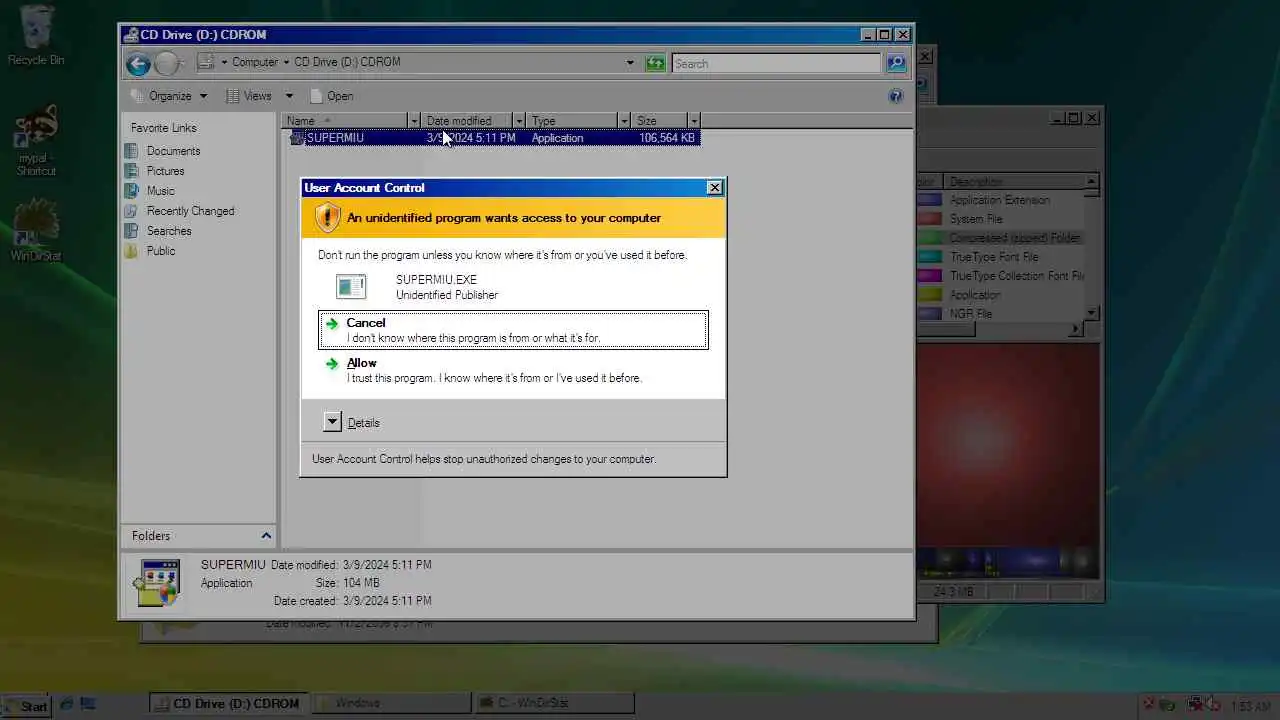The height and width of the screenshot is (720, 1280).
Task: Open Public in Favorite Links
Action: pyautogui.click(x=161, y=251)
